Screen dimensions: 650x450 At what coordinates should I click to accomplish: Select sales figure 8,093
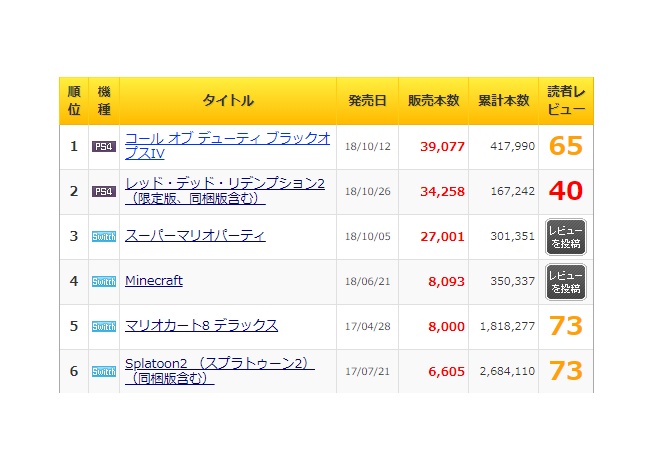click(x=446, y=282)
